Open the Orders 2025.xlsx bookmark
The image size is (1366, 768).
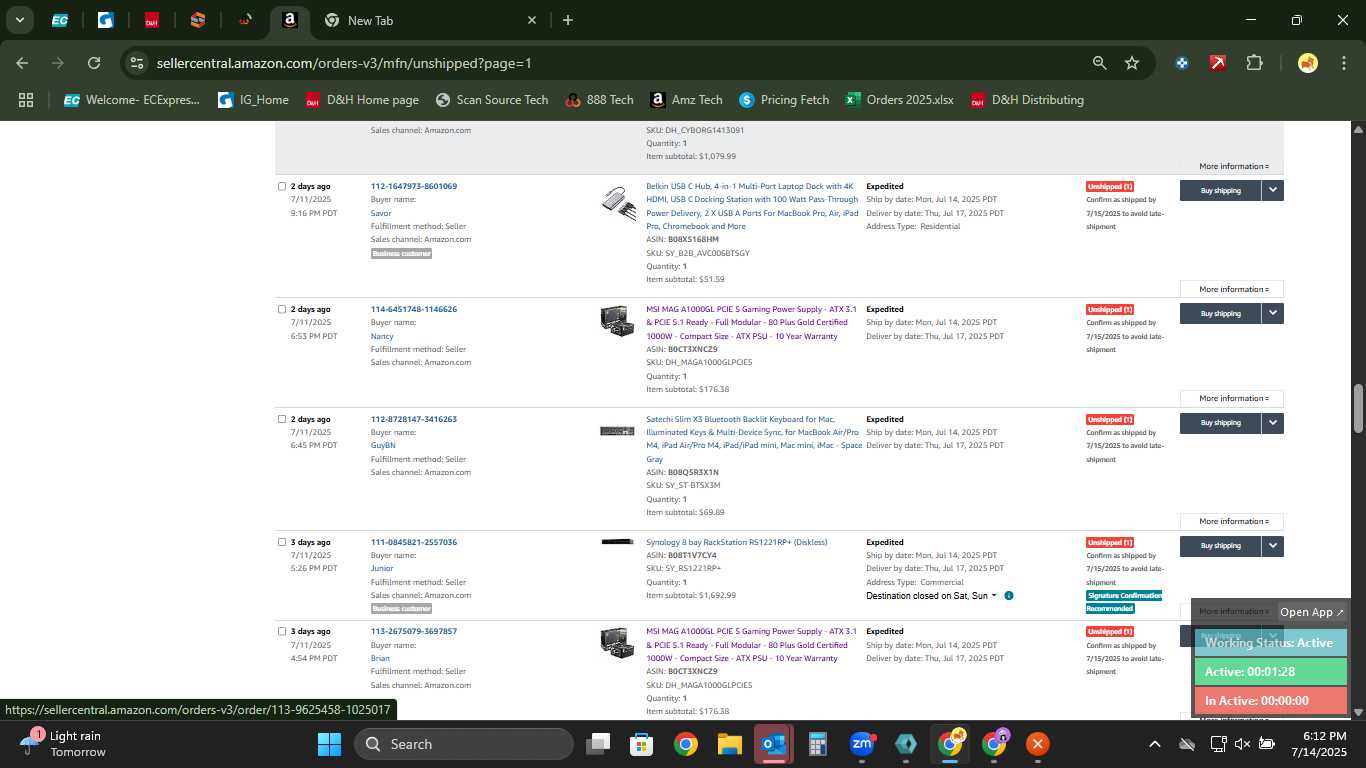[899, 100]
